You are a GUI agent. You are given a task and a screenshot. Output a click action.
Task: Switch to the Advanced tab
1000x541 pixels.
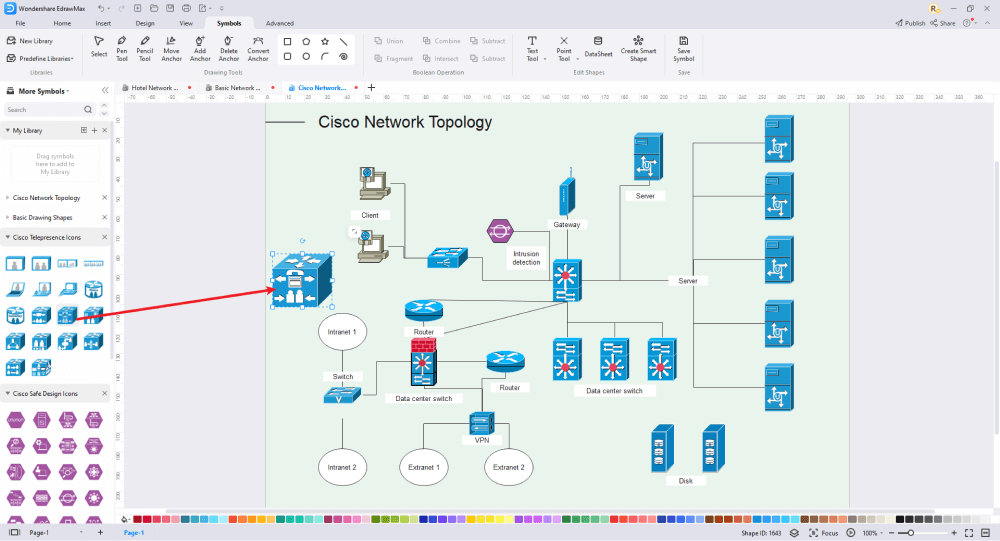280,23
